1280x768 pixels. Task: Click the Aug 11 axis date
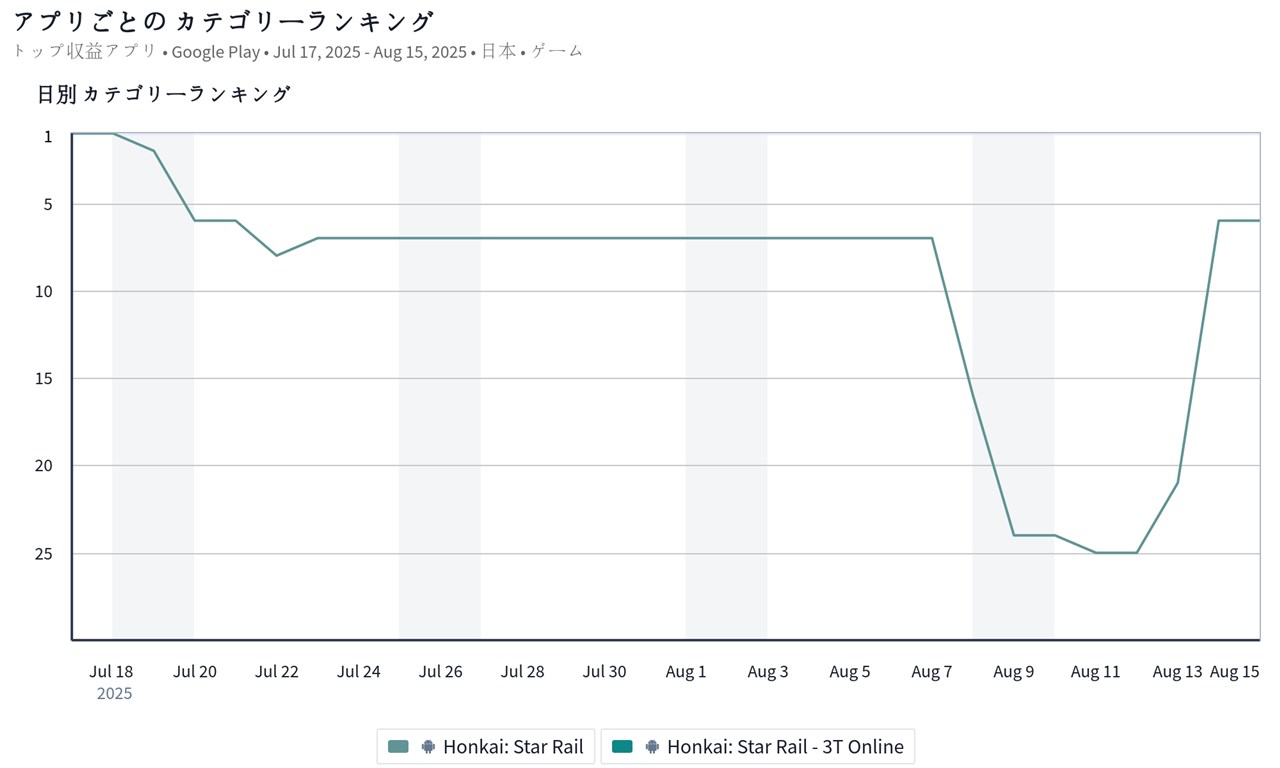1095,671
